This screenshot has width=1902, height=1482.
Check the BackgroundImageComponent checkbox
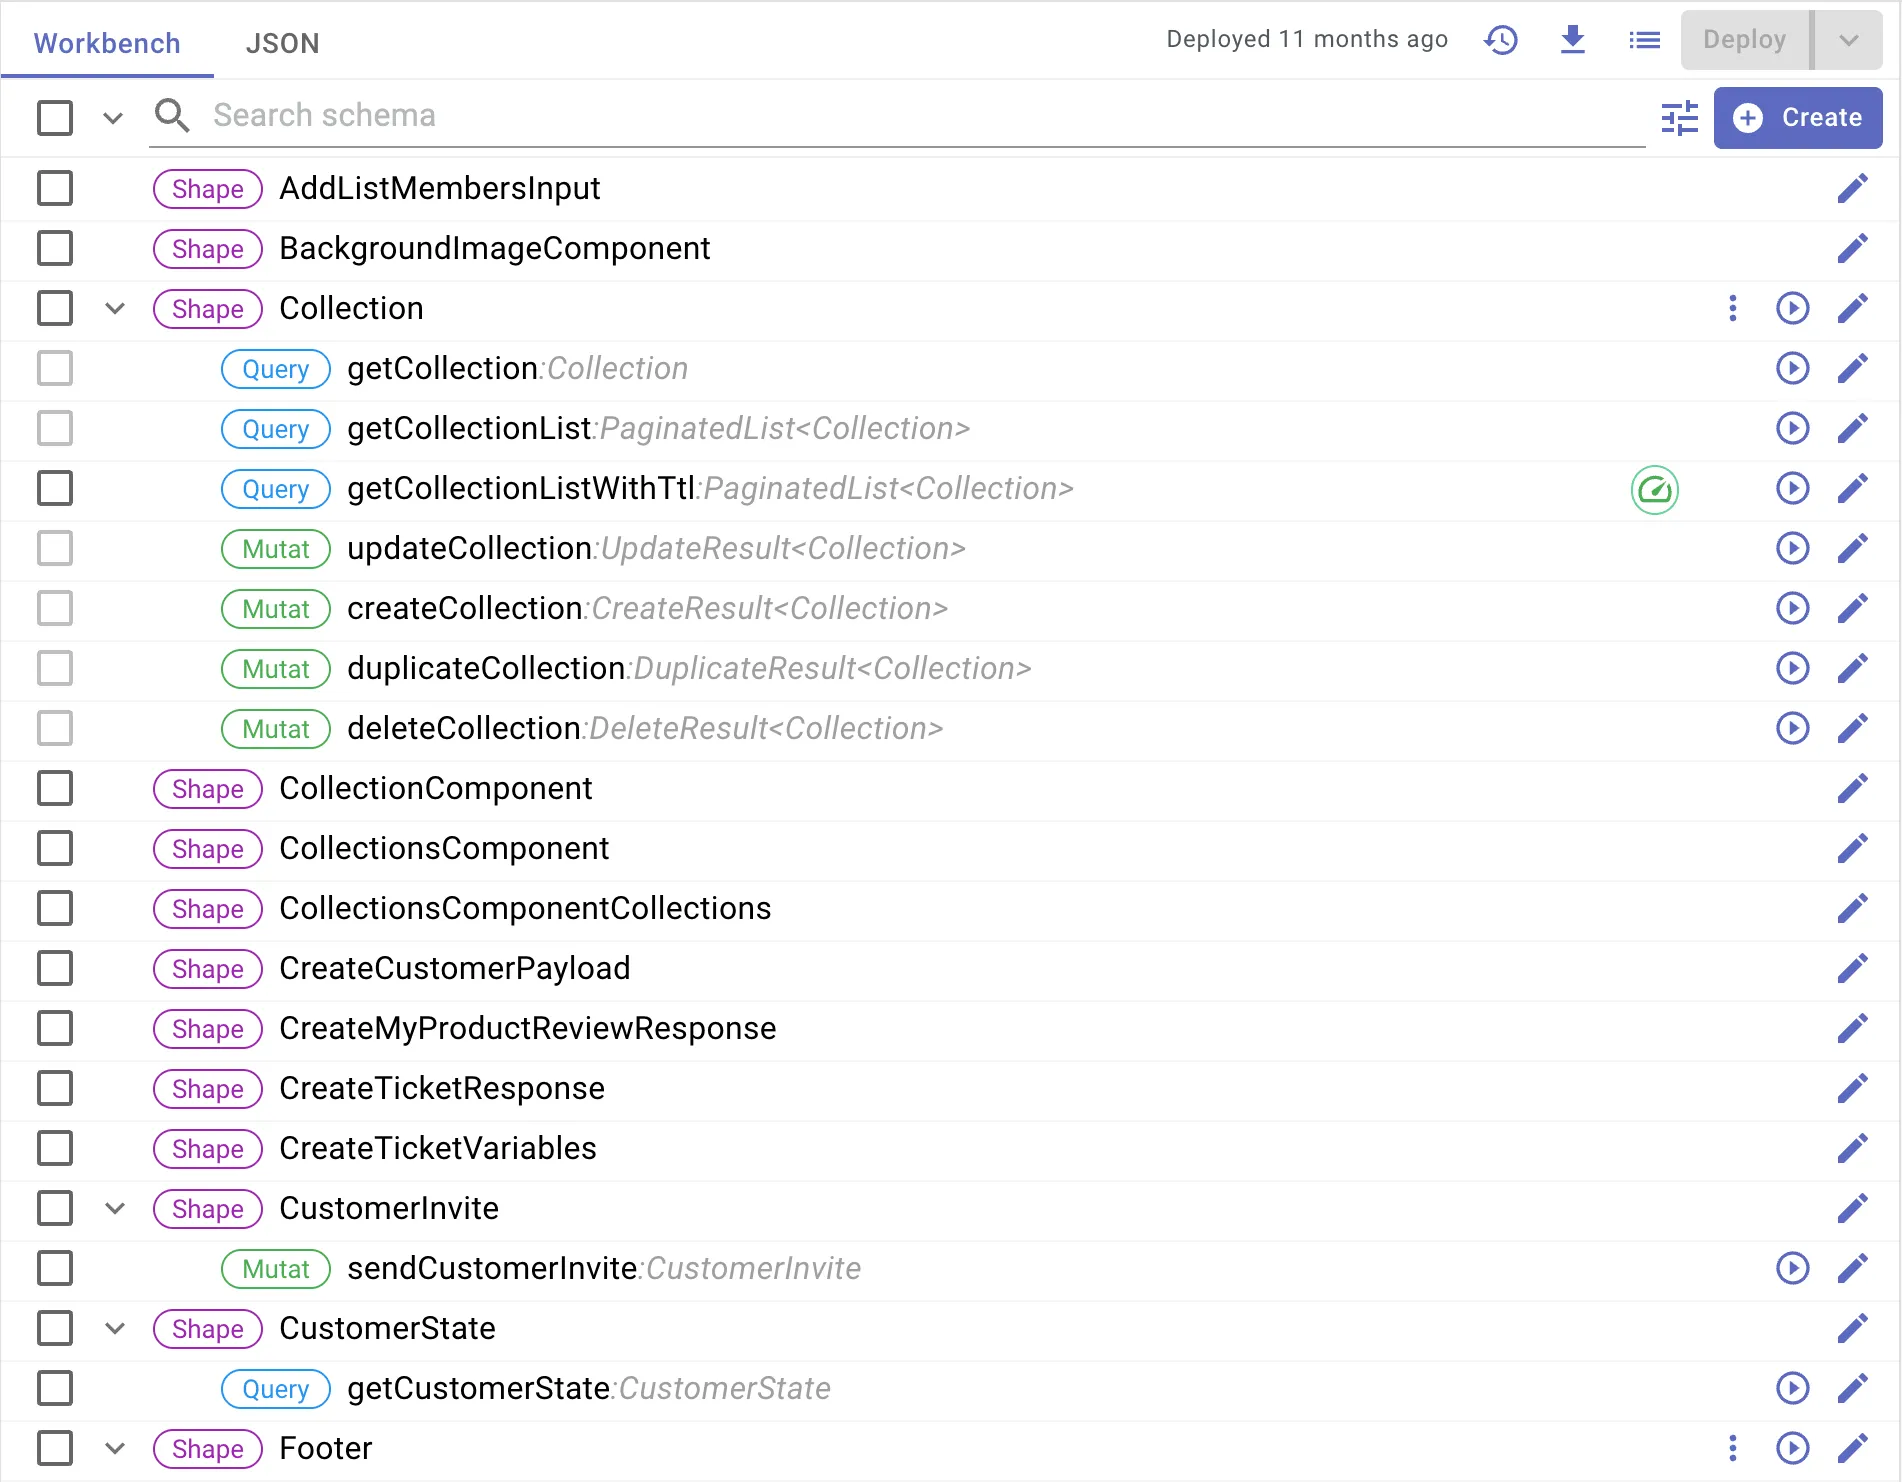pyautogui.click(x=55, y=248)
